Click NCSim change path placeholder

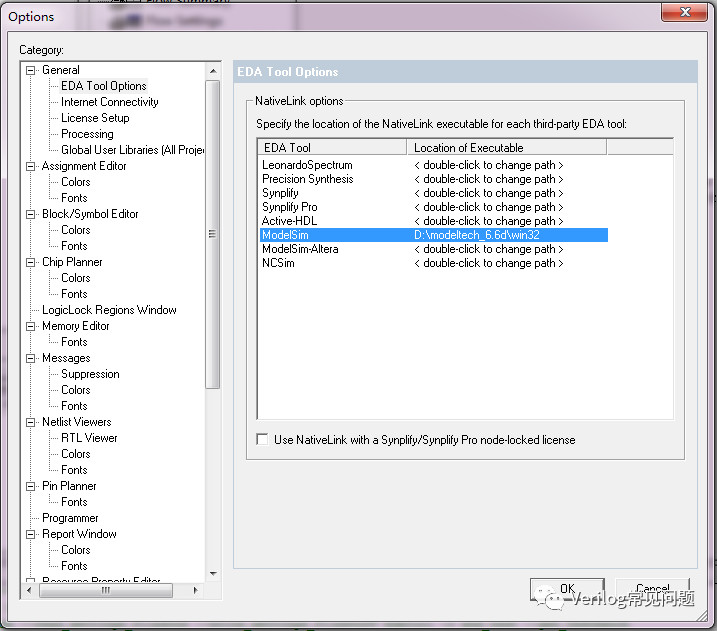[x=489, y=263]
